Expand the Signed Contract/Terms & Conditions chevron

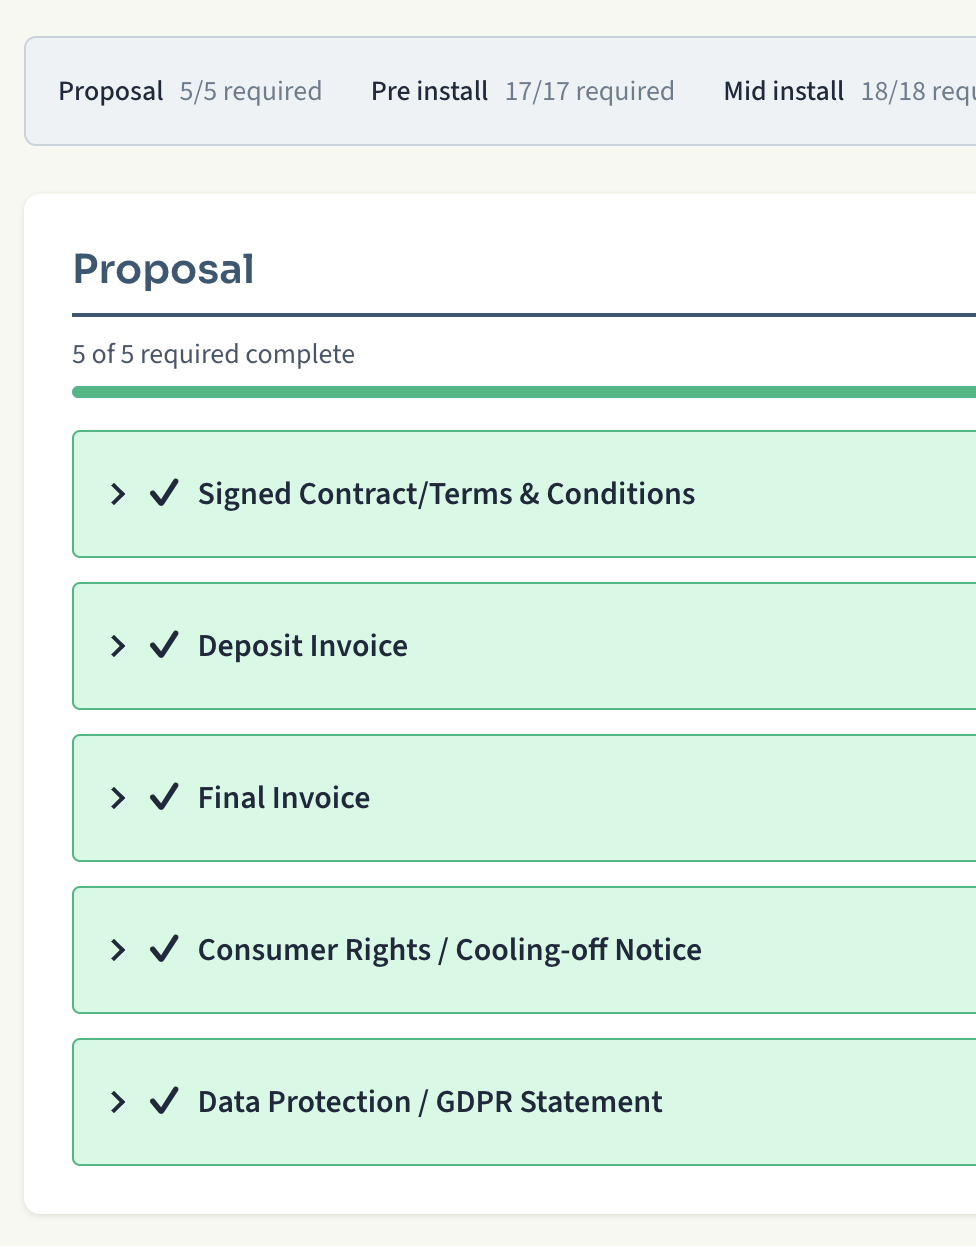pyautogui.click(x=118, y=494)
